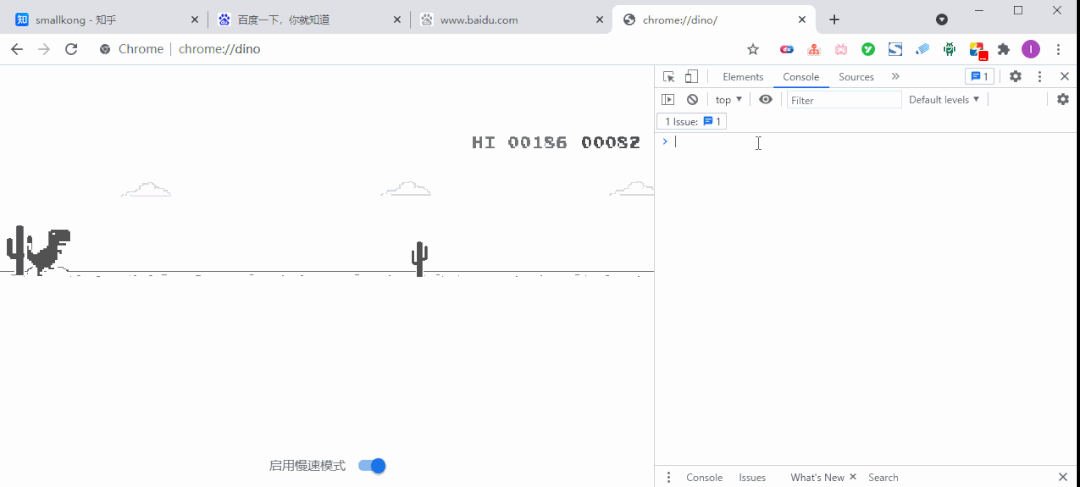Close the DevTools panel
The image size is (1080, 487).
click(1064, 76)
